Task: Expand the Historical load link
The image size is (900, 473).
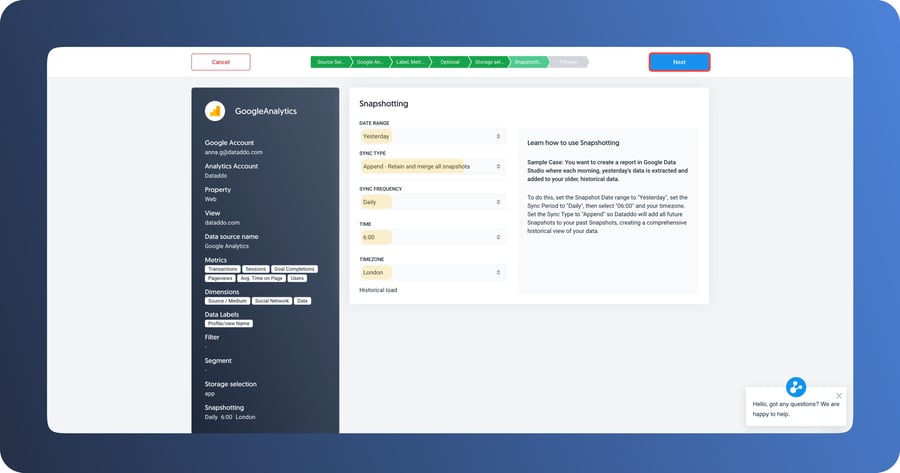Action: pyautogui.click(x=378, y=290)
